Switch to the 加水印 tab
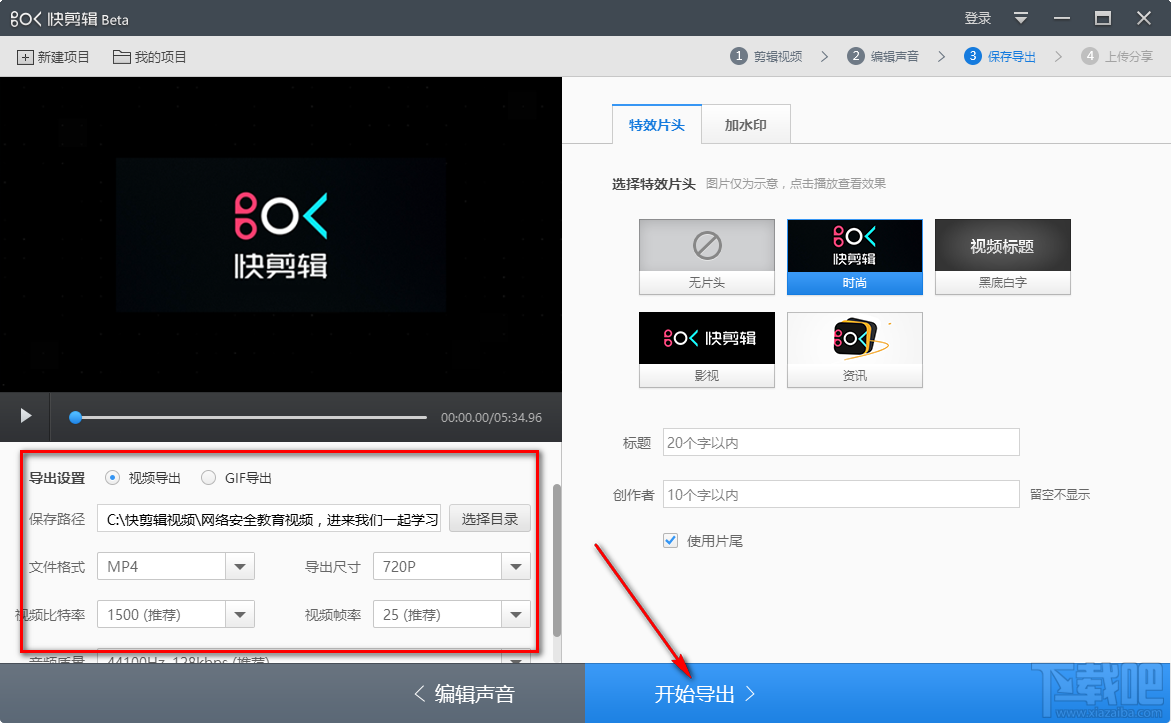The image size is (1171, 723). click(746, 124)
